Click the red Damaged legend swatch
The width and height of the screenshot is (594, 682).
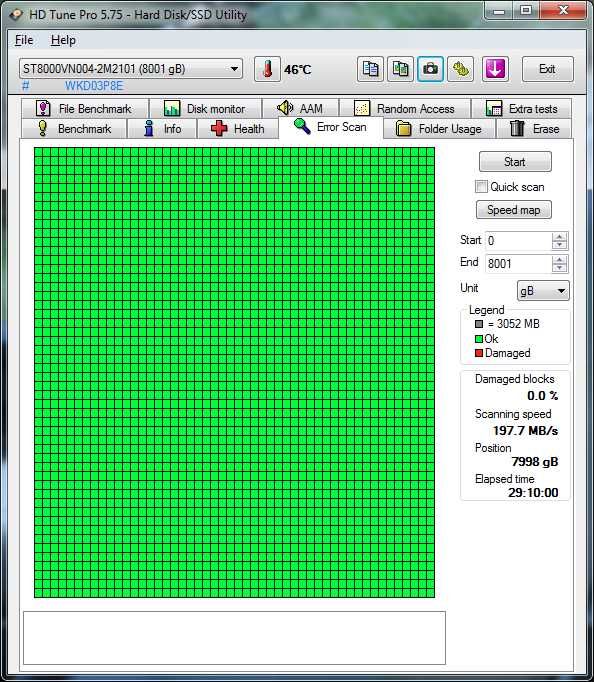coord(479,353)
